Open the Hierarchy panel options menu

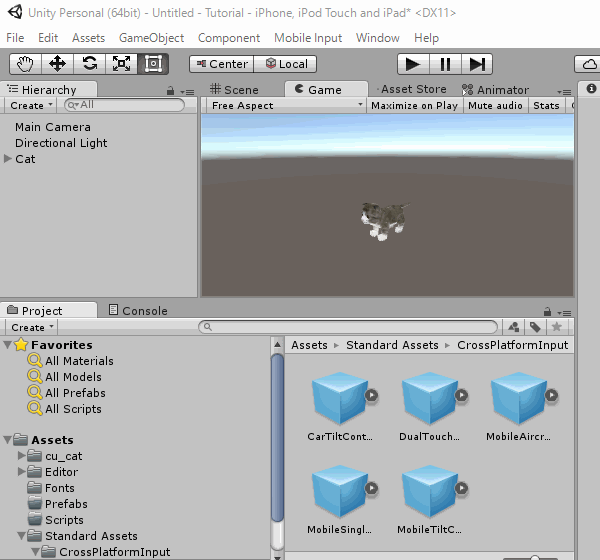[188, 92]
